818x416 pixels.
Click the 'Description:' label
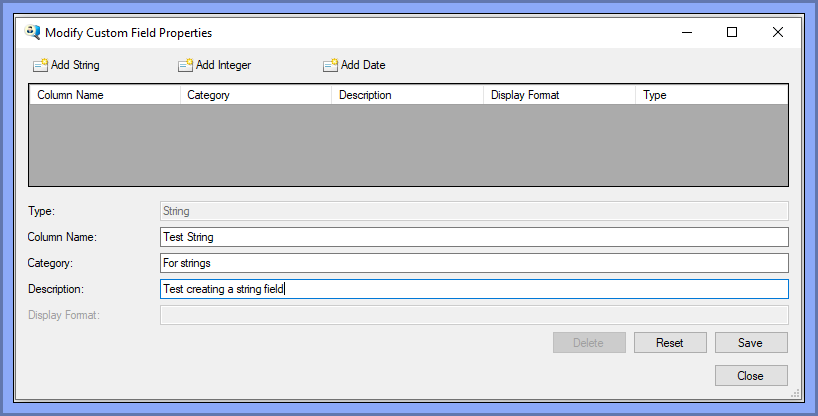click(56, 289)
